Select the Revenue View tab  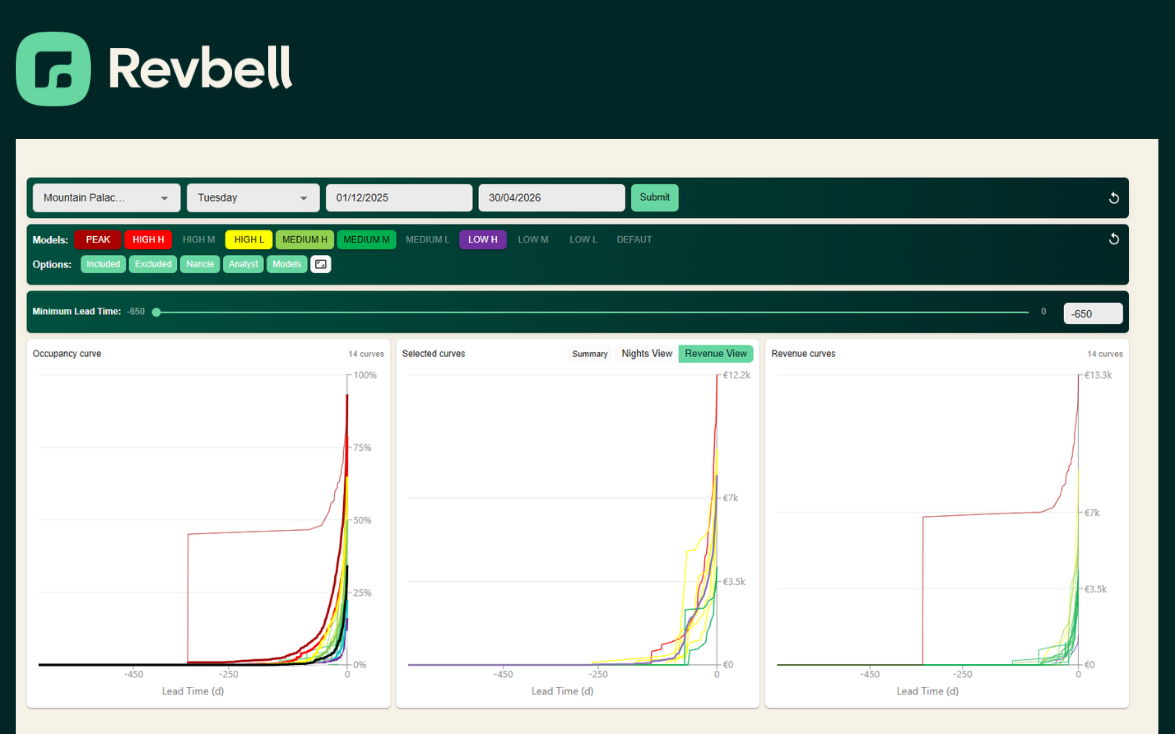point(716,354)
